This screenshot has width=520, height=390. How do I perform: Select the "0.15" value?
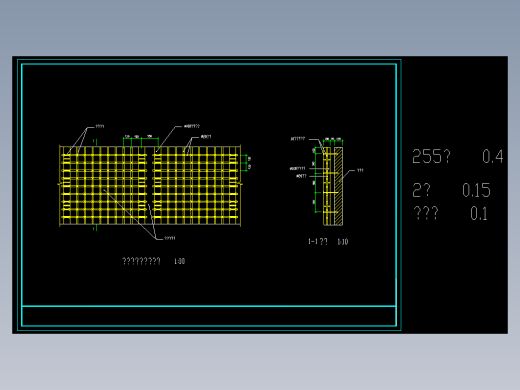(x=476, y=190)
